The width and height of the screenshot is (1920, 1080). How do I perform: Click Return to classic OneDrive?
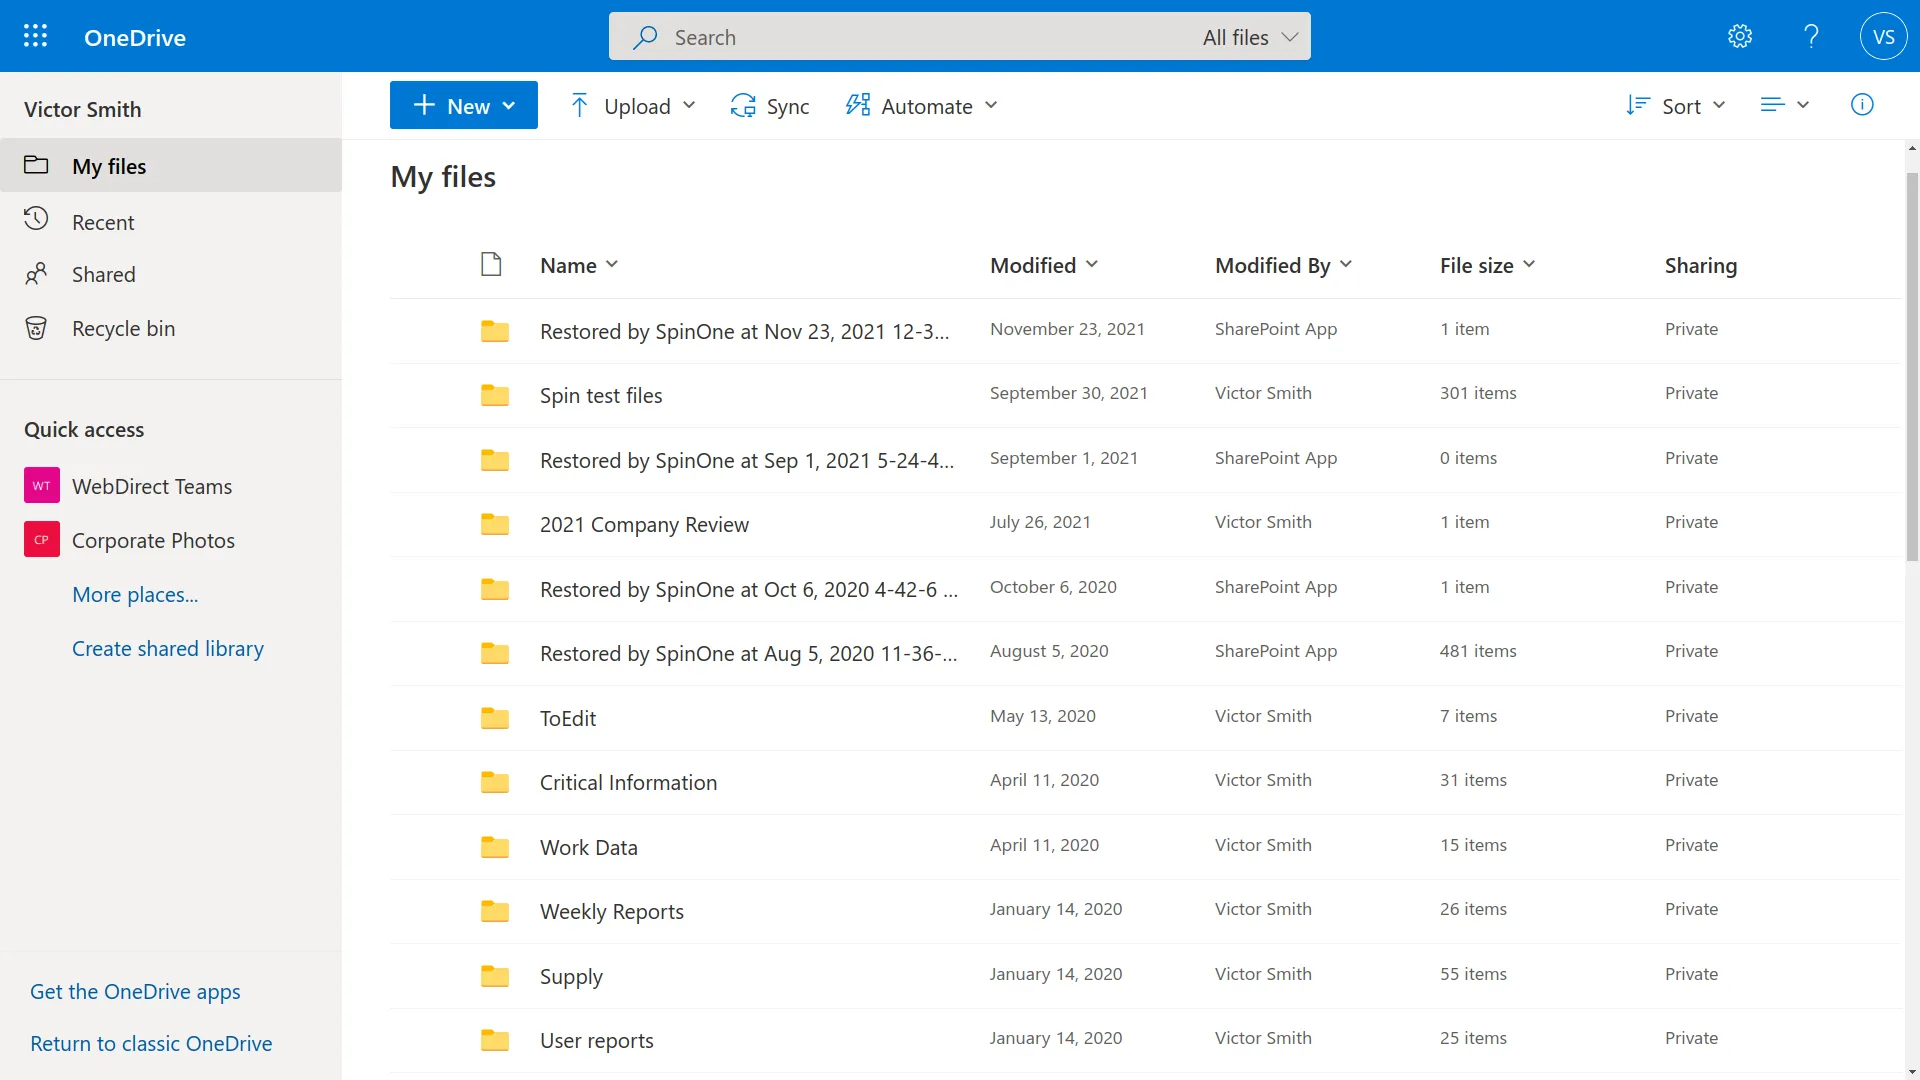pos(151,1043)
